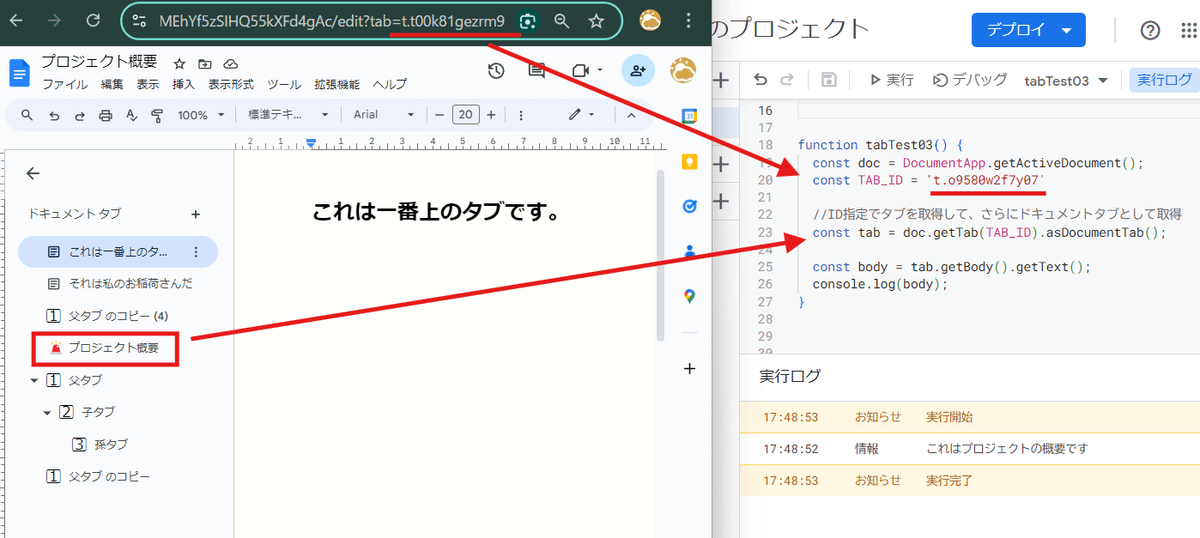The width and height of the screenshot is (1200, 538).
Task: Select the paint format tool
Action: 156,115
